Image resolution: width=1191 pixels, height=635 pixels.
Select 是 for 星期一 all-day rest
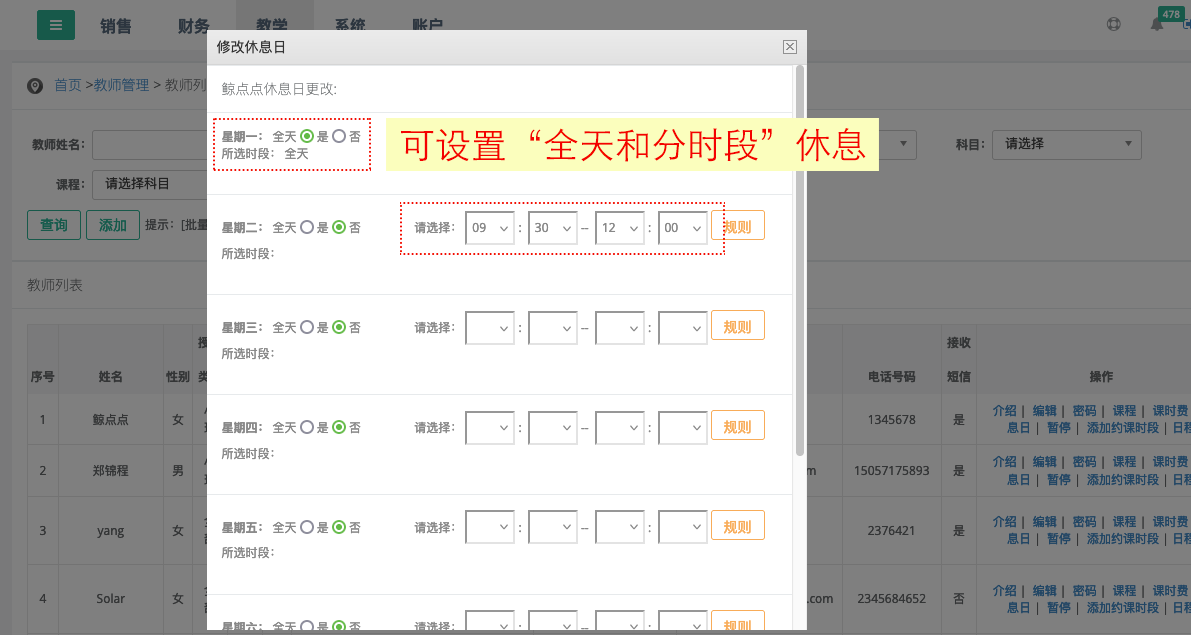click(307, 136)
